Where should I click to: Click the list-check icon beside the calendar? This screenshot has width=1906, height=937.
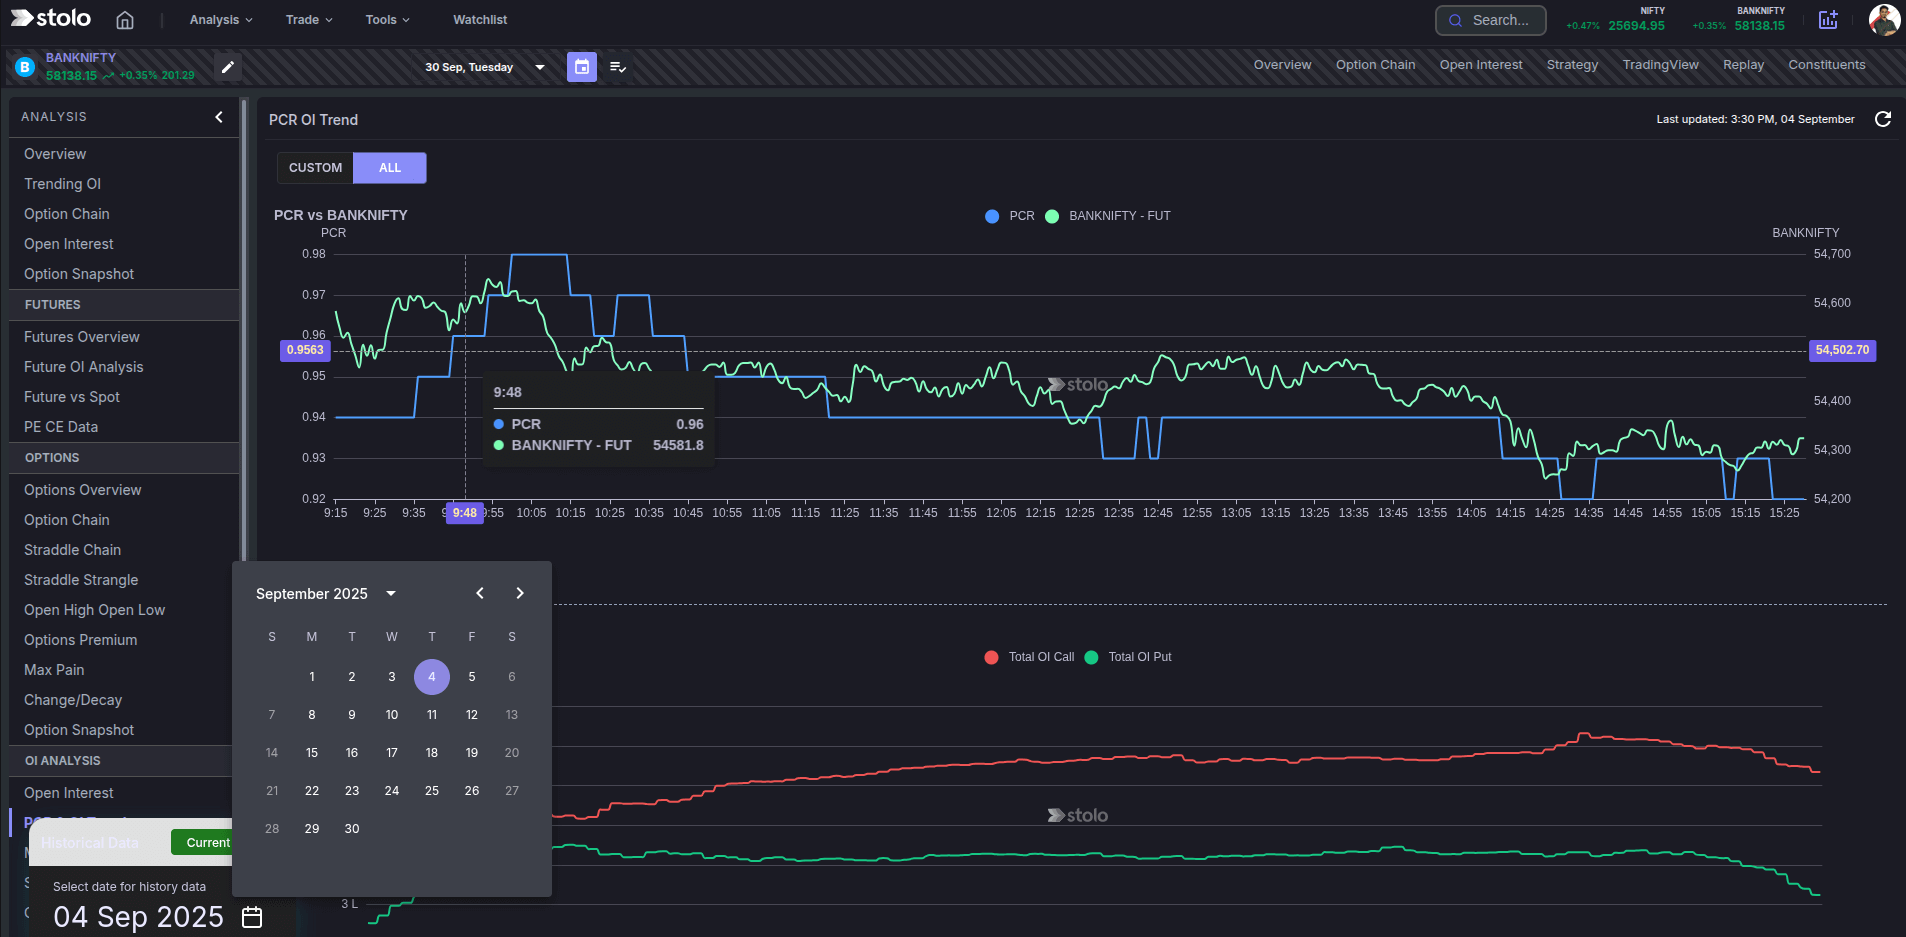click(618, 67)
